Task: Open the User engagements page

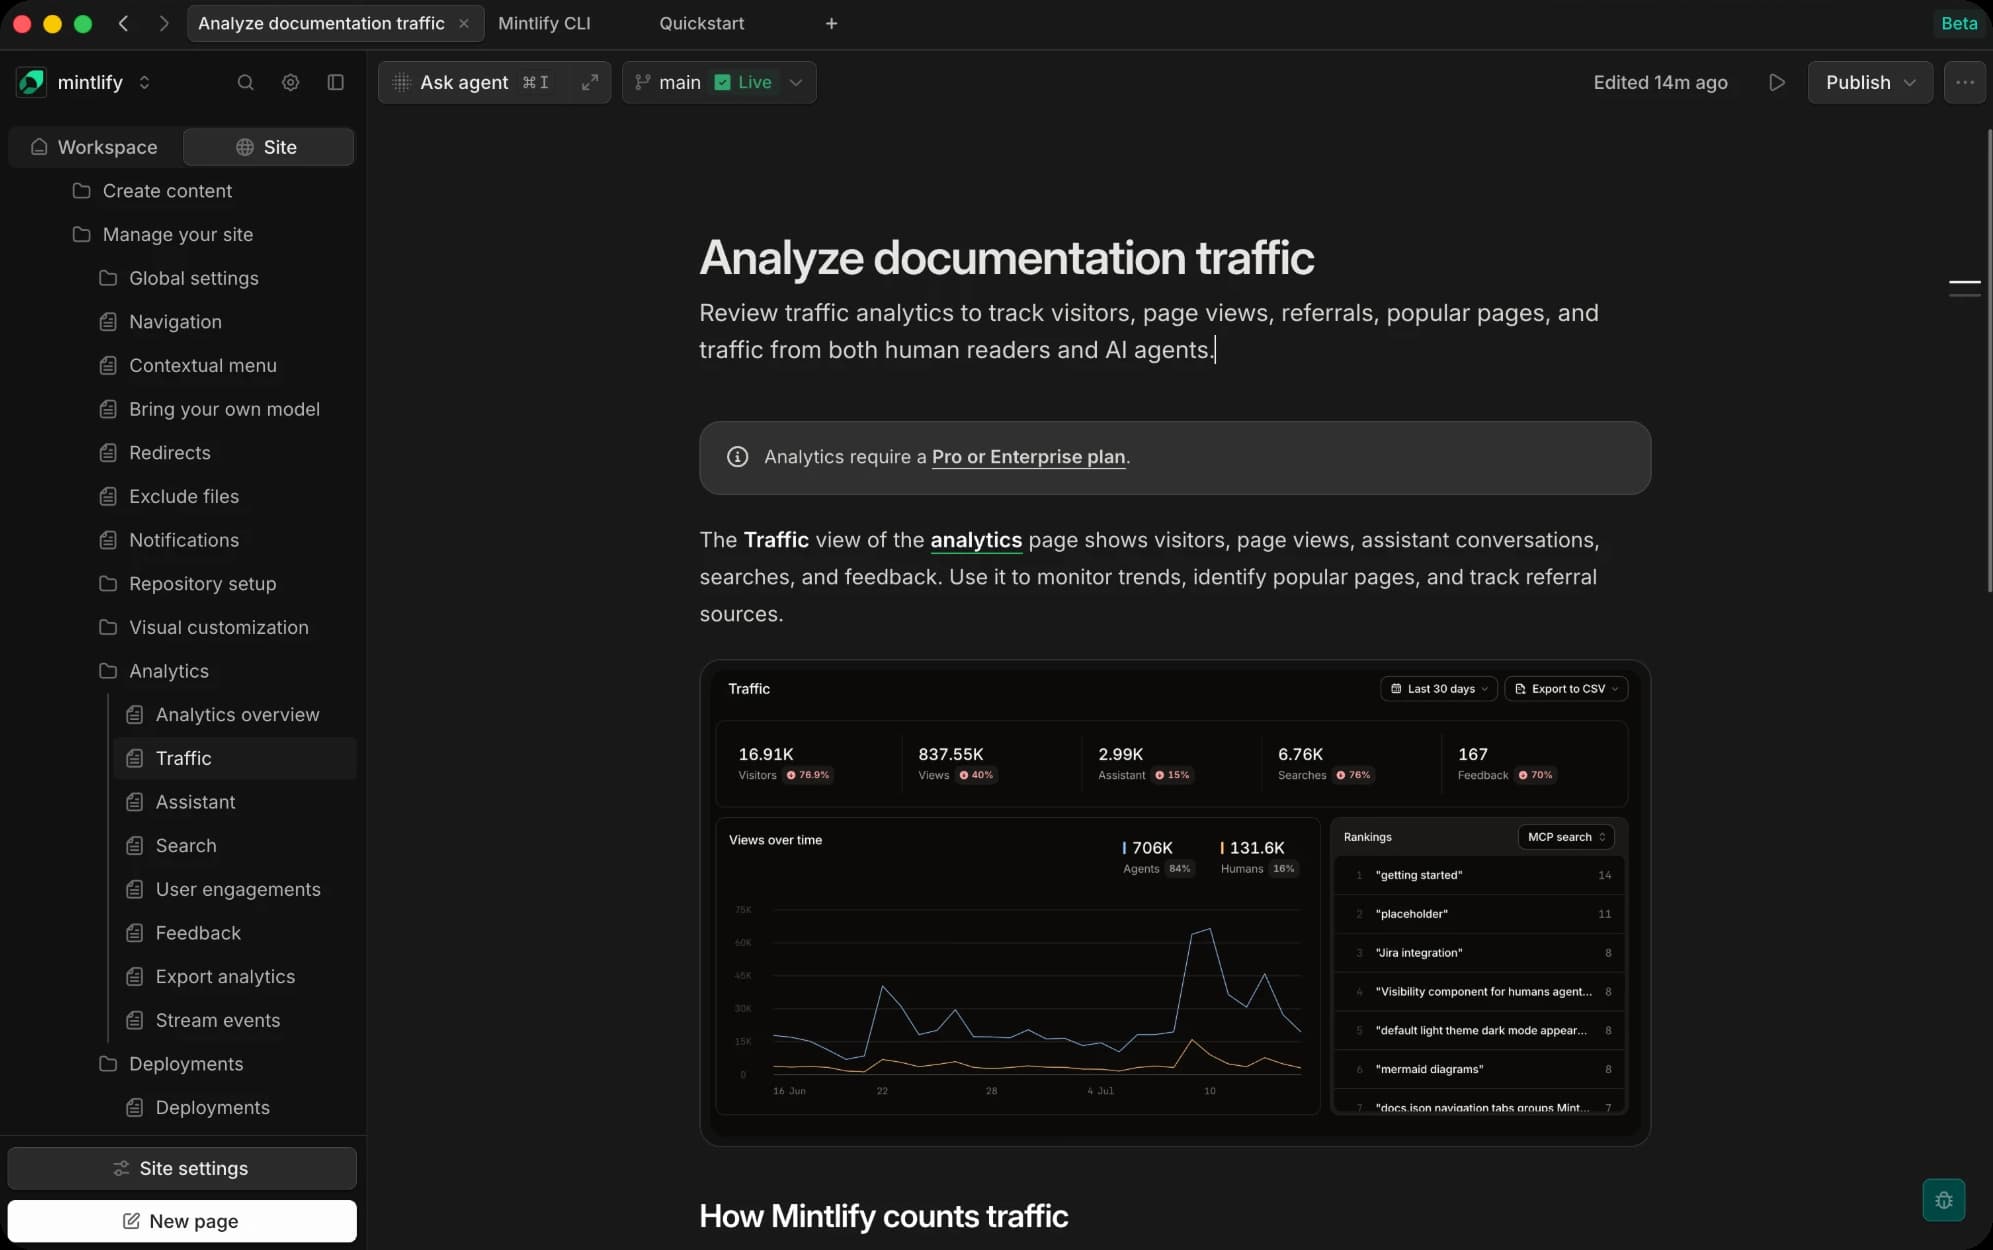Action: (236, 890)
